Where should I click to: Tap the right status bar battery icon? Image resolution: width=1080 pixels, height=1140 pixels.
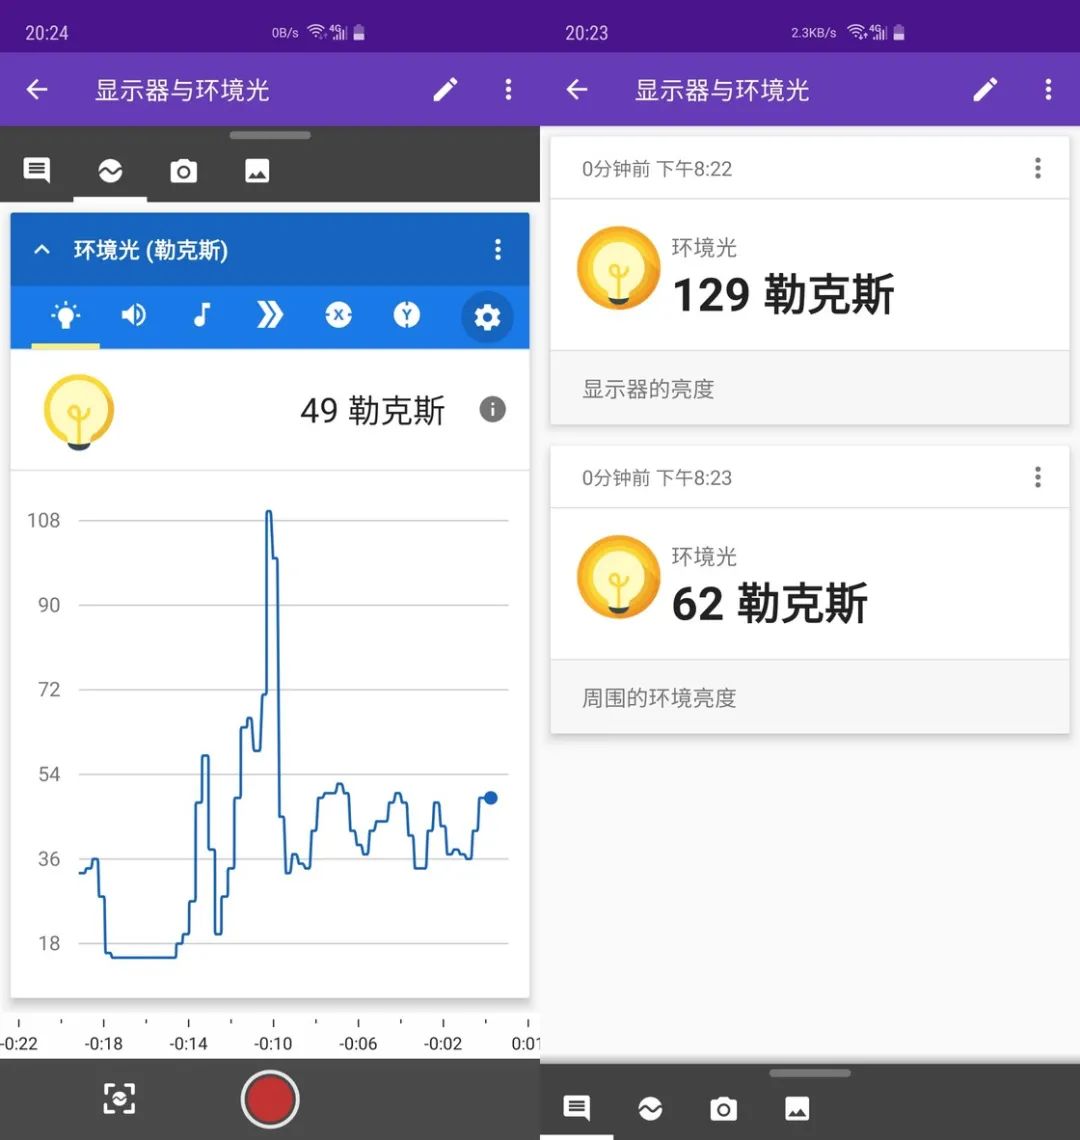[899, 32]
